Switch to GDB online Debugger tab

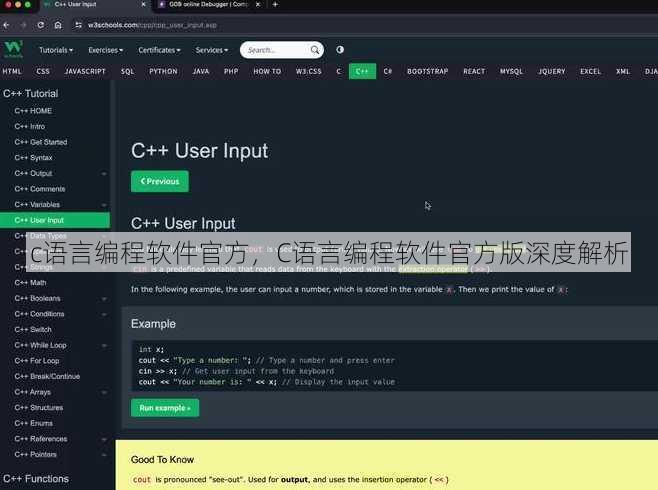(x=208, y=4)
